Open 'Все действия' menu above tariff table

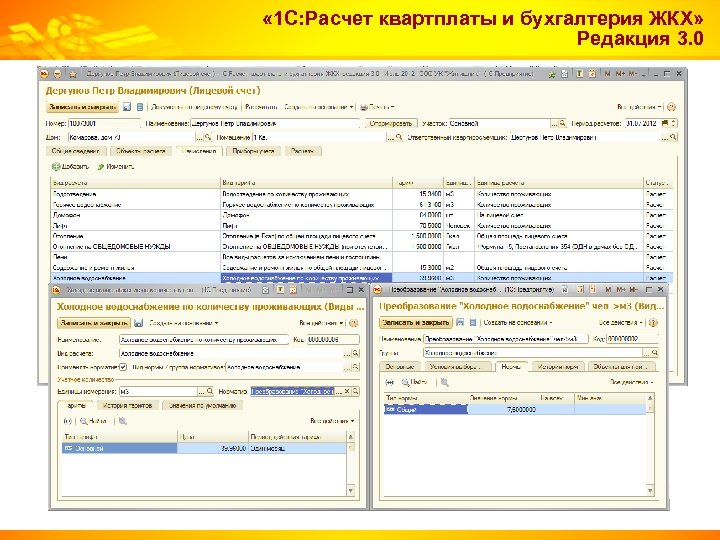pyautogui.click(x=332, y=421)
